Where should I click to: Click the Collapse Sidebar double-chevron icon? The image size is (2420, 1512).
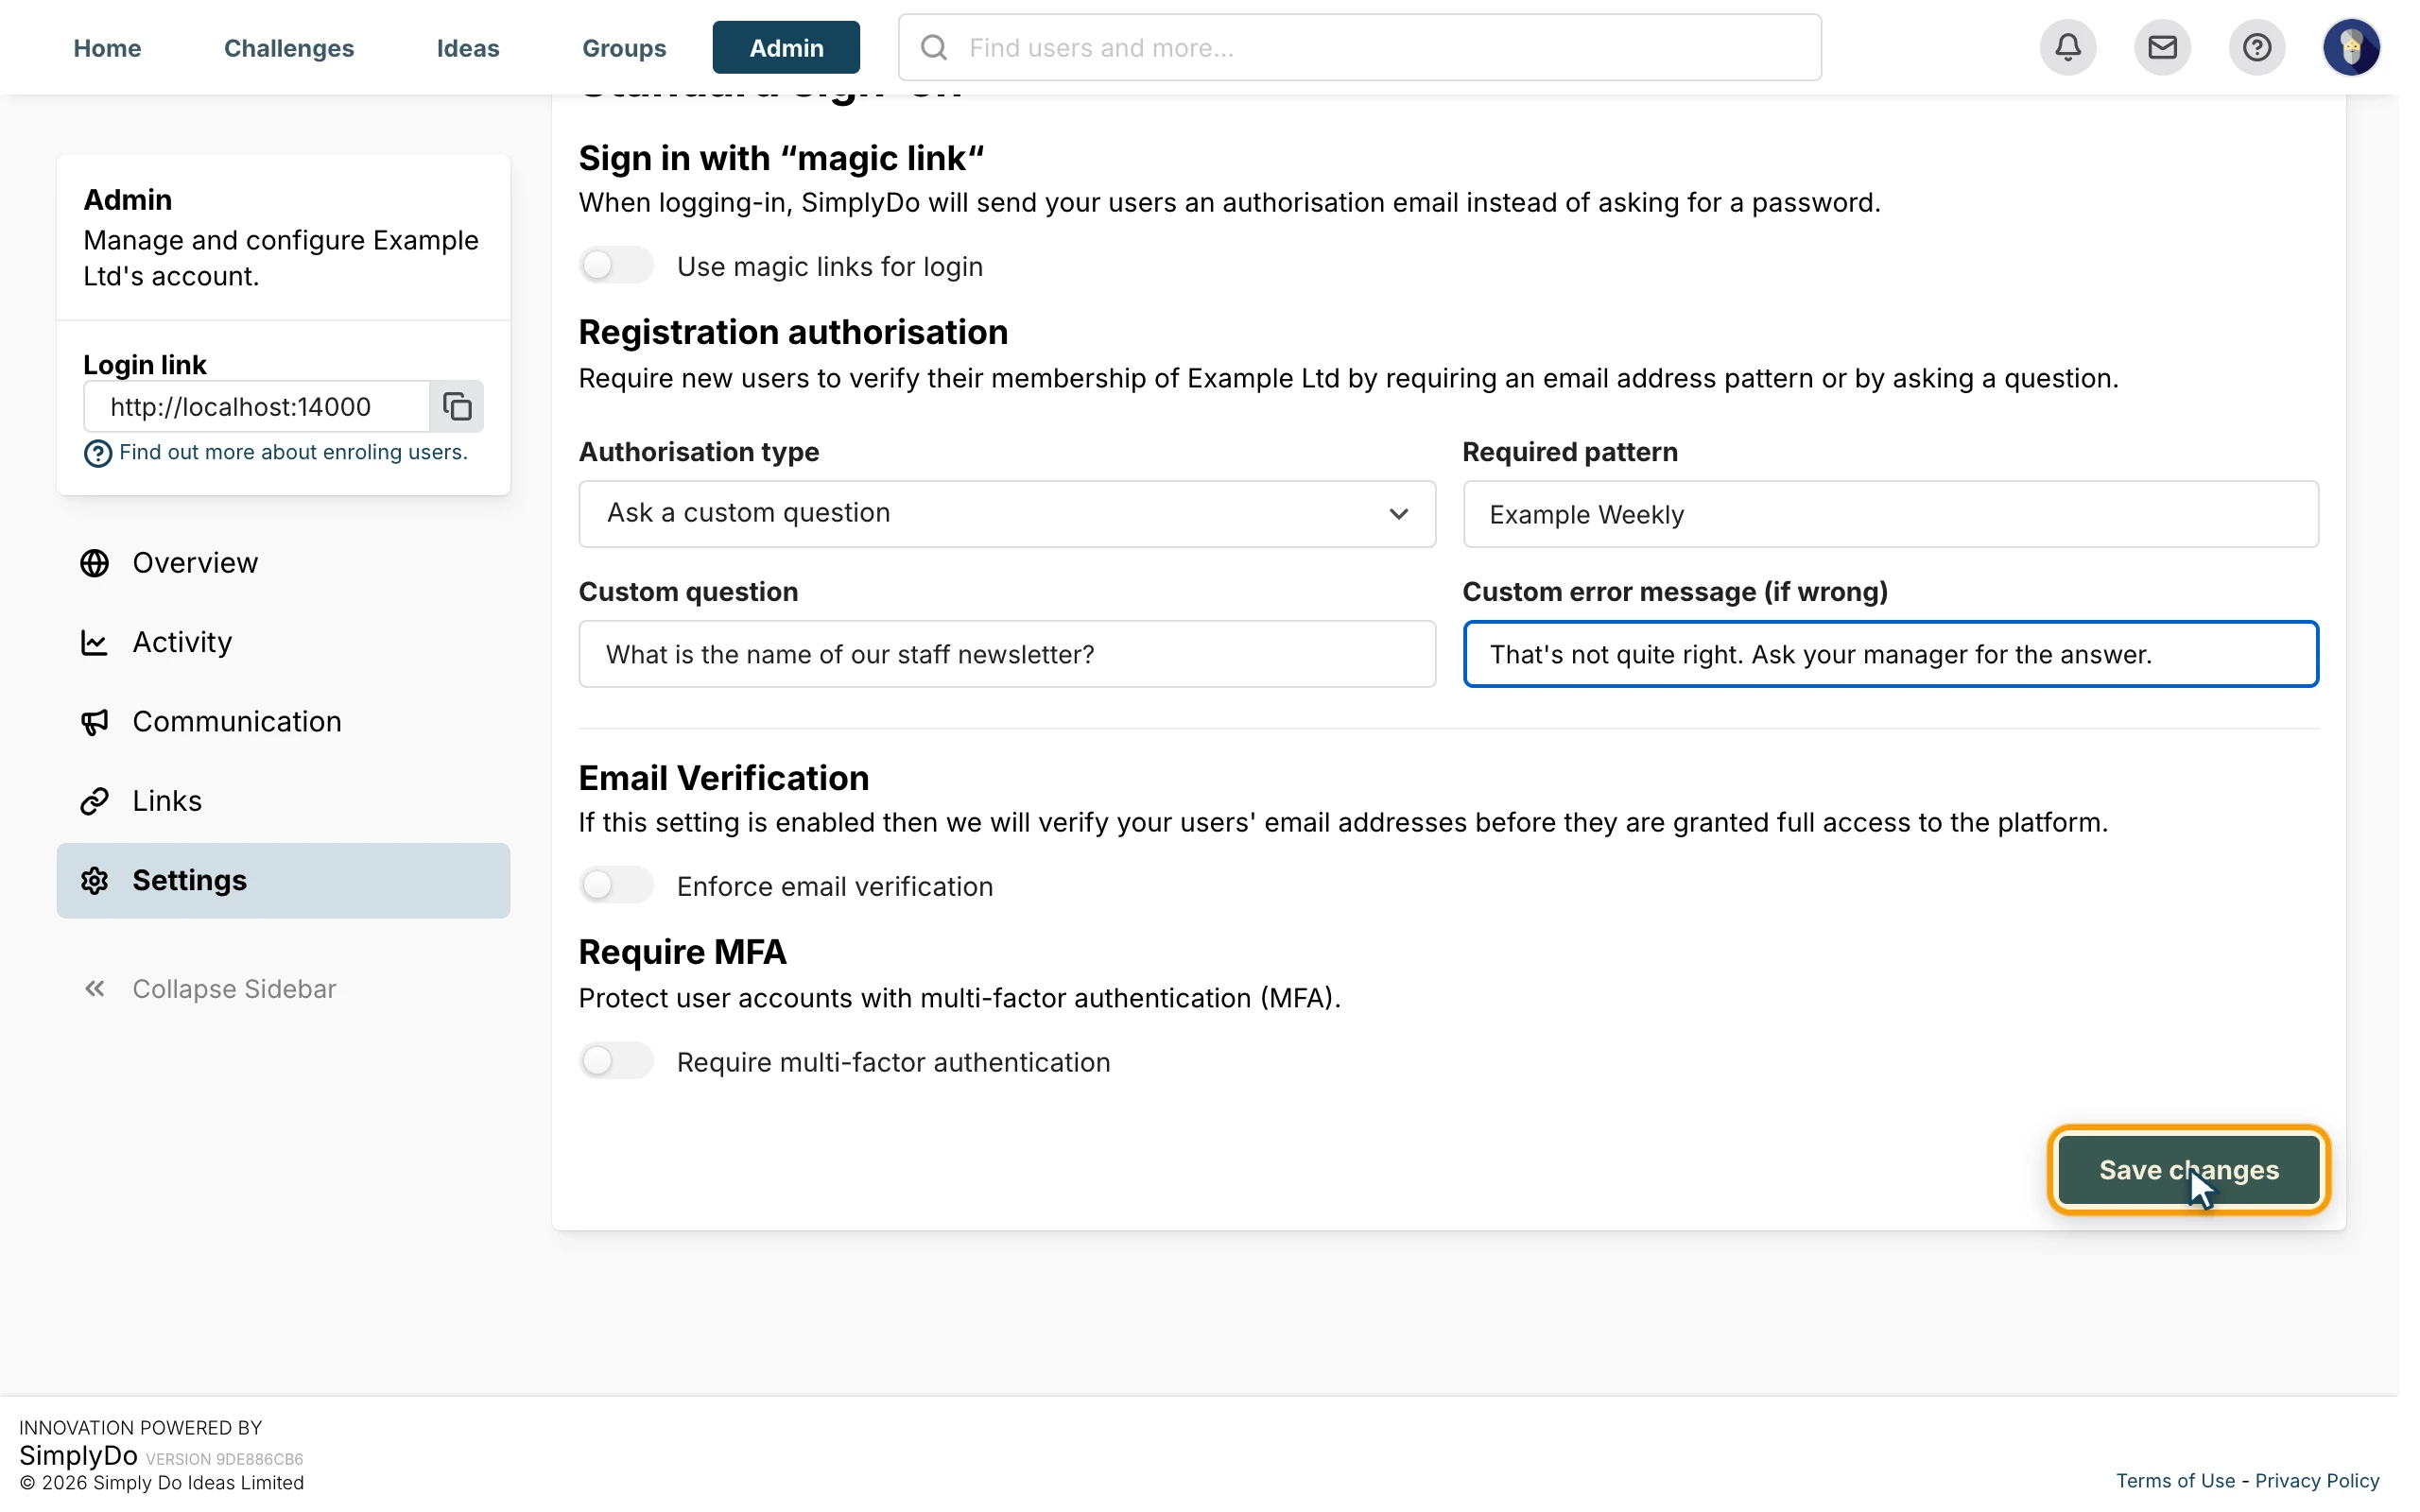[95, 989]
